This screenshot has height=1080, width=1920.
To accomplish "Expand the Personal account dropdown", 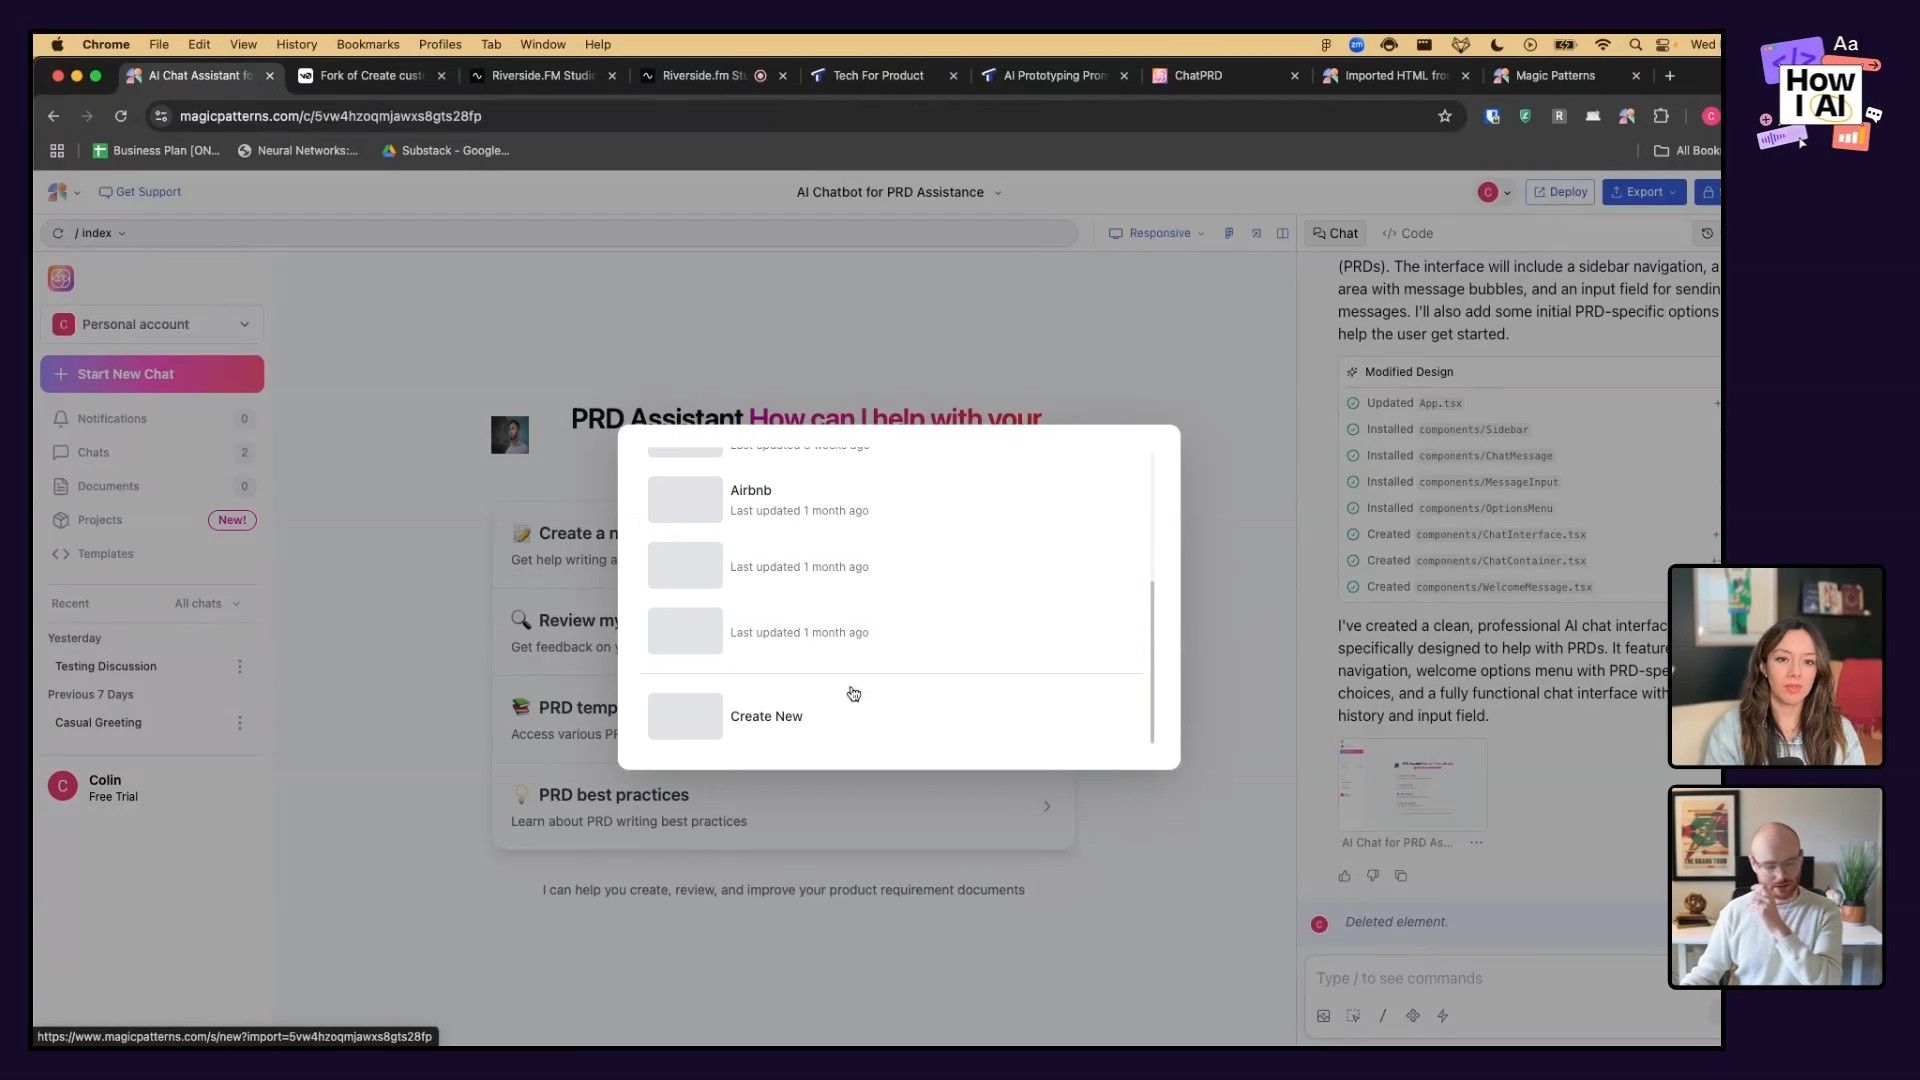I will tap(152, 325).
